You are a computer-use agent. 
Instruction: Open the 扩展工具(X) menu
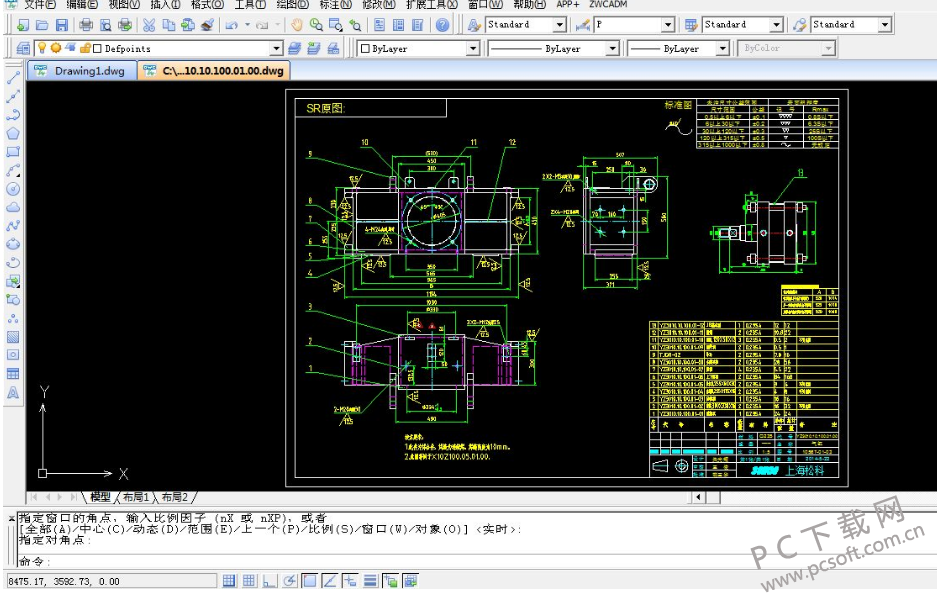[431, 4]
